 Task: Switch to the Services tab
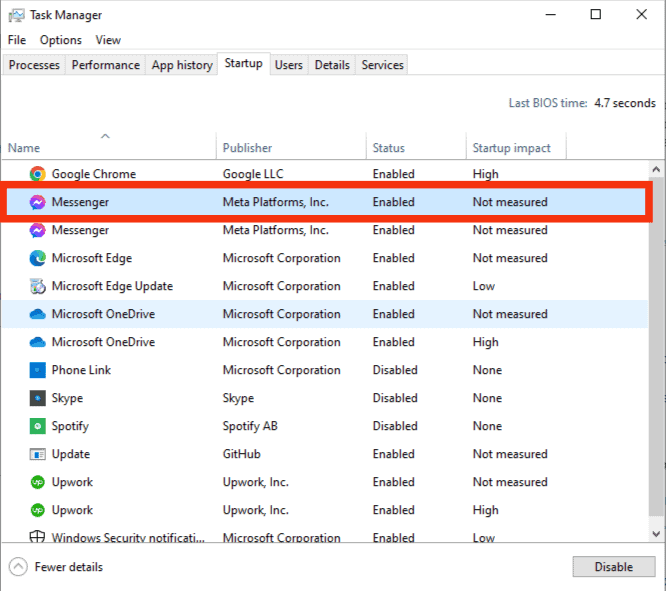(382, 65)
